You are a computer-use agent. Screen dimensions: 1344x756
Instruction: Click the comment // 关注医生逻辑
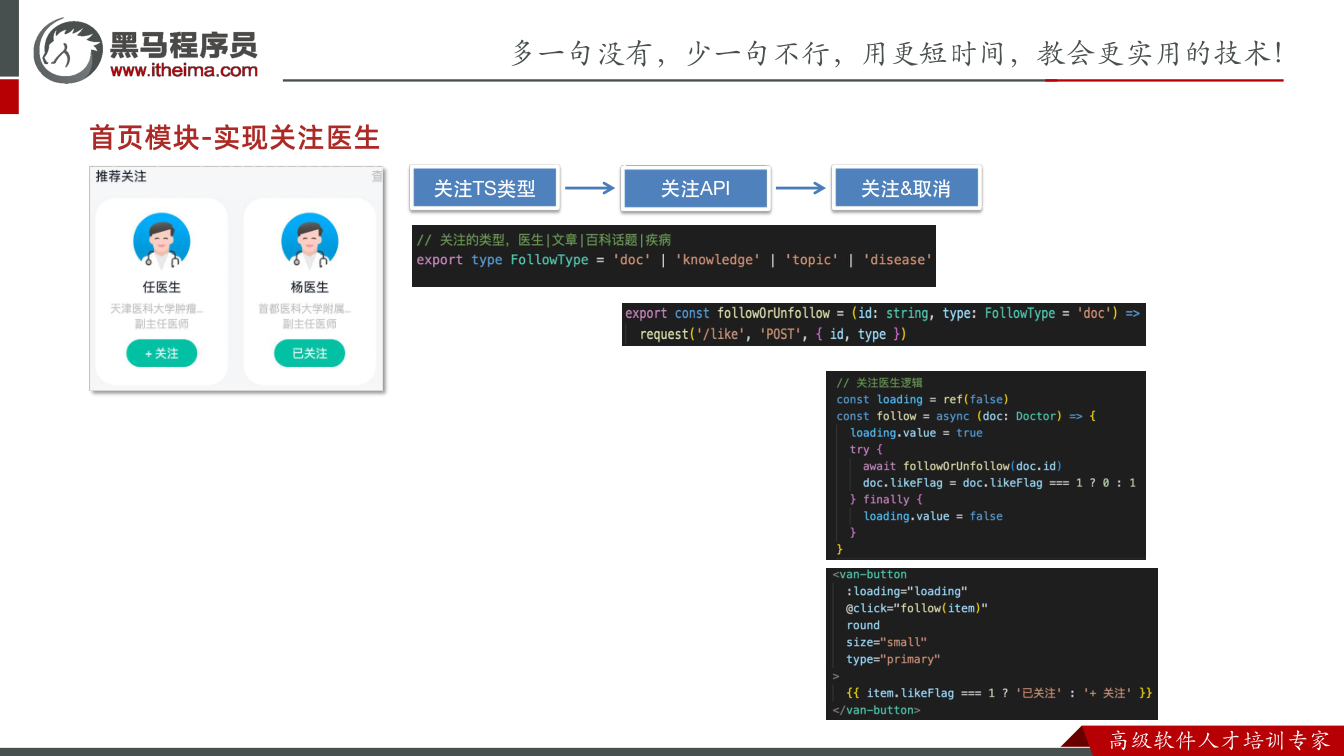[x=879, y=383]
